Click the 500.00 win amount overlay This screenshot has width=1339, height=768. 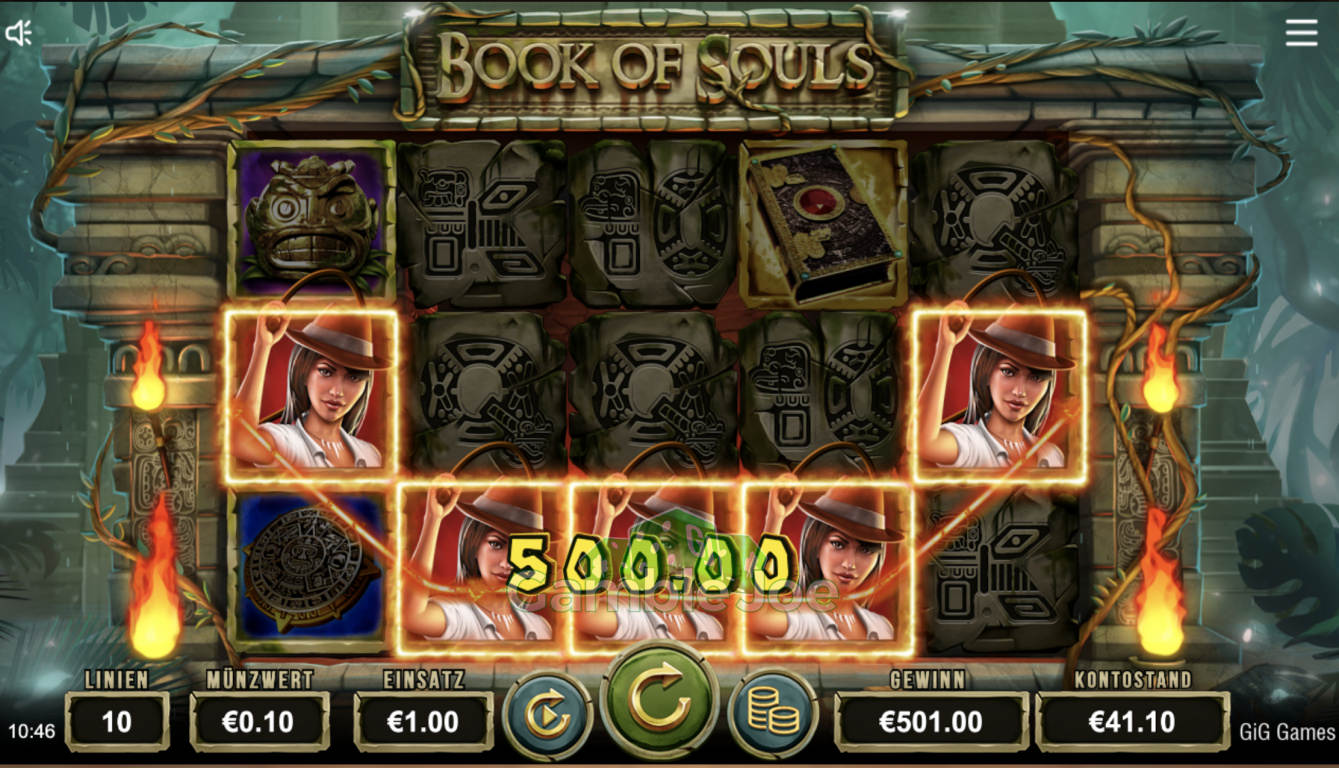[x=650, y=565]
